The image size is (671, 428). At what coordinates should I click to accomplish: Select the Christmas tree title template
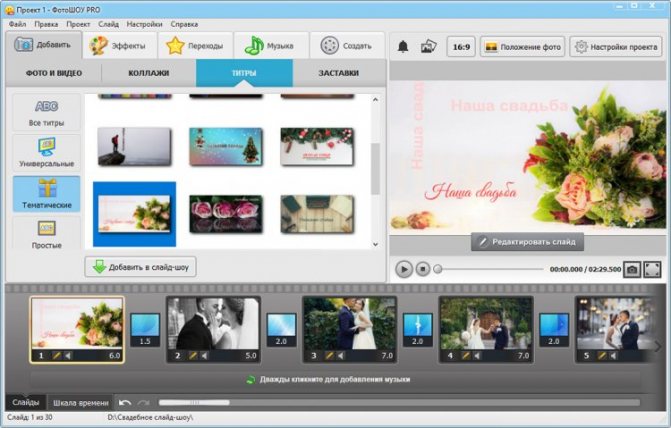pos(226,147)
